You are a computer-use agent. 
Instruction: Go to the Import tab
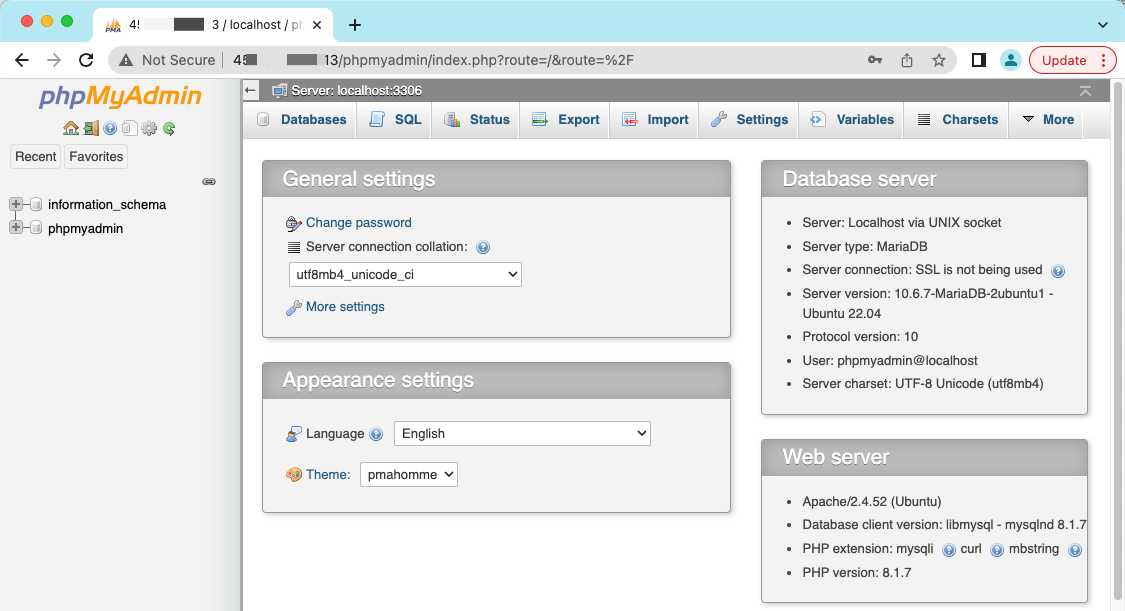coord(655,120)
